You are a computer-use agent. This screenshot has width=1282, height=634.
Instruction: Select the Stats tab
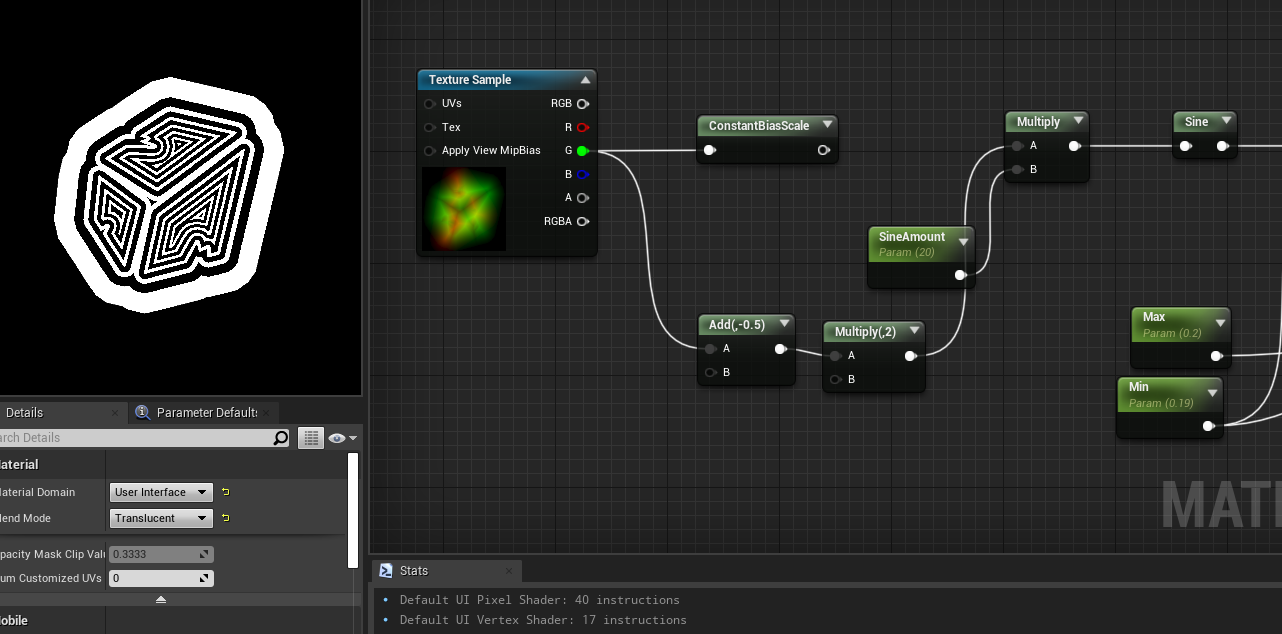click(413, 571)
